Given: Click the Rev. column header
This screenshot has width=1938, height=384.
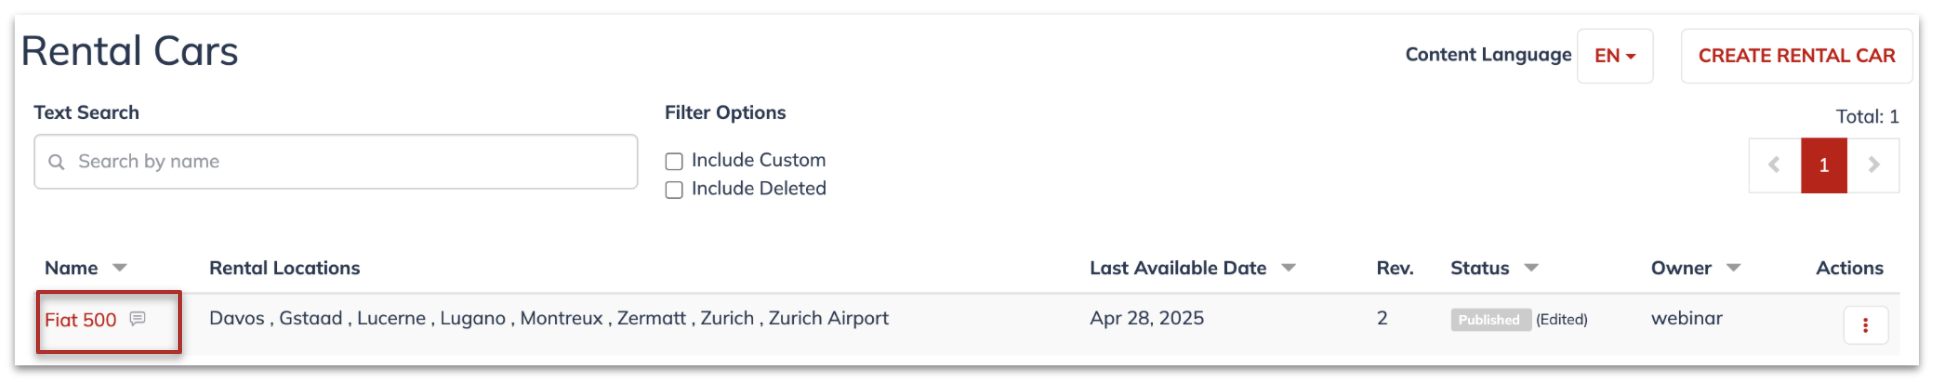Looking at the screenshot, I should [x=1395, y=268].
